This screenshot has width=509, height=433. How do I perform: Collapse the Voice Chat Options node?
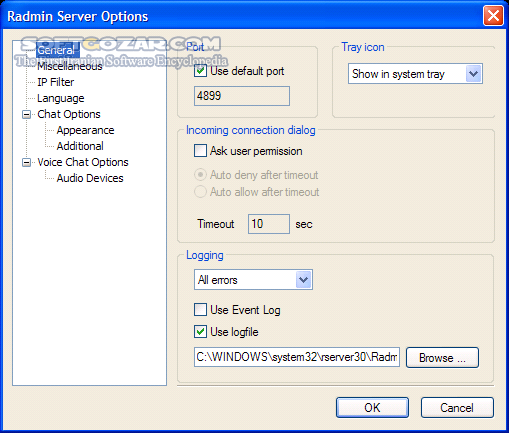(x=26, y=163)
